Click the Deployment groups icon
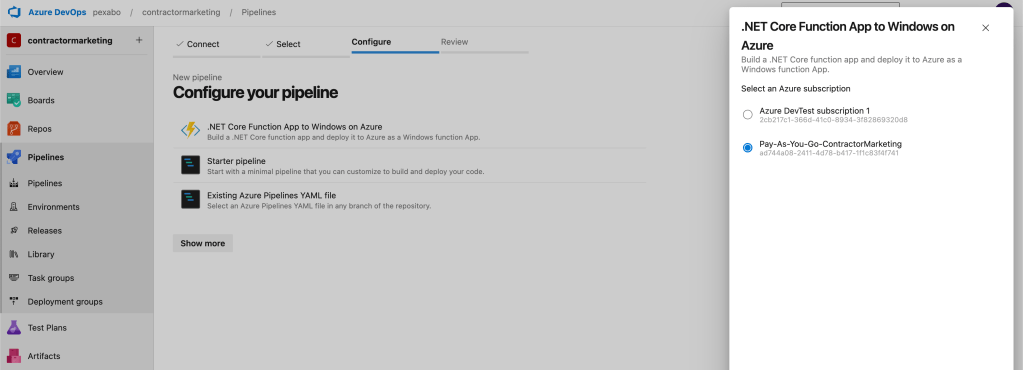 [14, 301]
